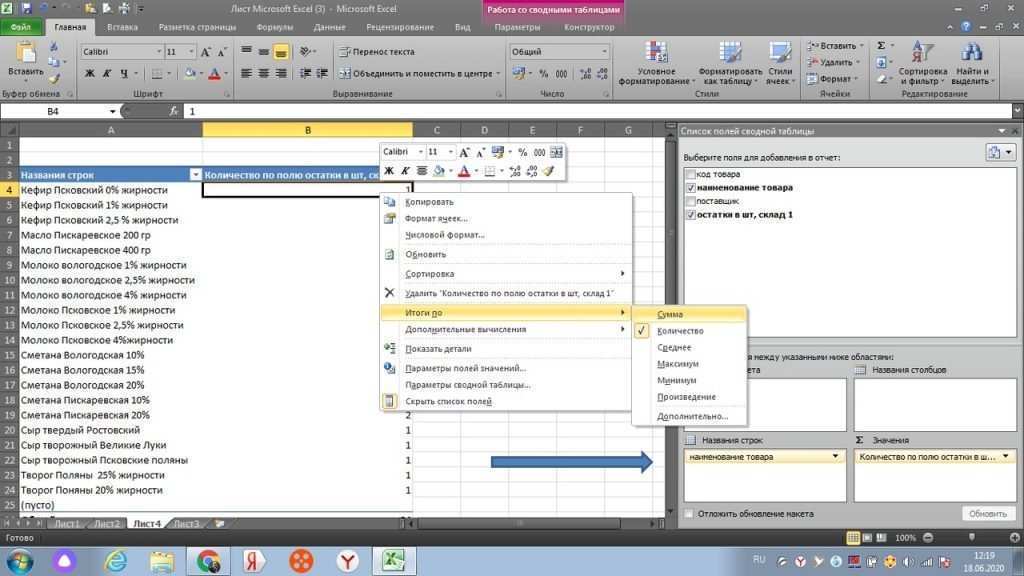Expand the 'наименование товара' row field dropdown
Image resolution: width=1024 pixels, height=576 pixels.
coord(835,457)
